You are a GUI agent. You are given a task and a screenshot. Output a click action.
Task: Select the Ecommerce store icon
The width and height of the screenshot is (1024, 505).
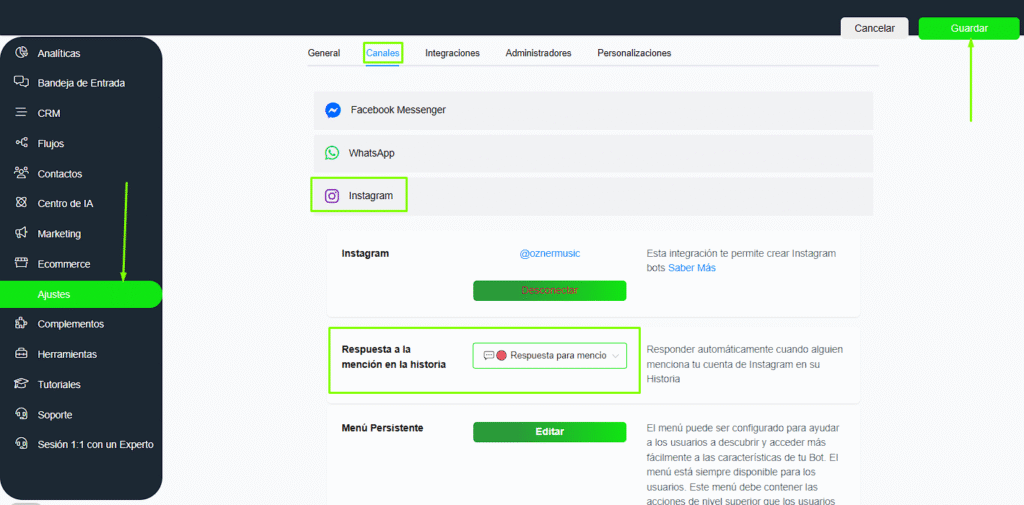click(x=21, y=264)
